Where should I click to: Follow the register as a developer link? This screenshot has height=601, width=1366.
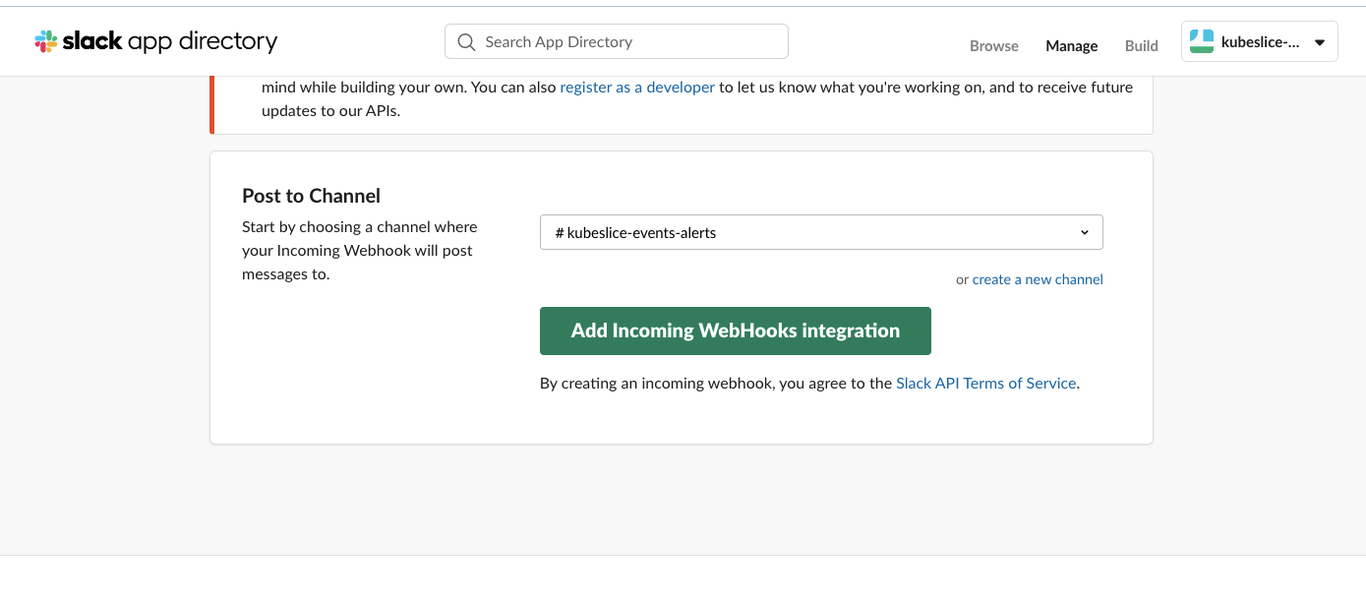point(637,87)
